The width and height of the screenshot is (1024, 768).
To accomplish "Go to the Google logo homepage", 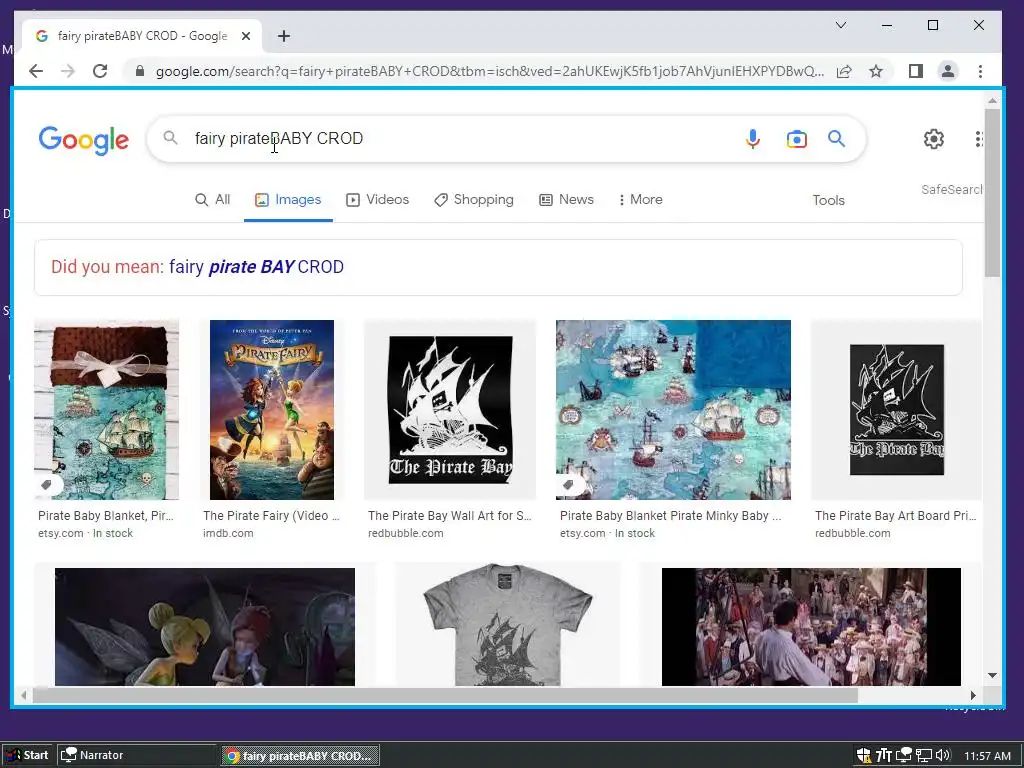I will [84, 140].
